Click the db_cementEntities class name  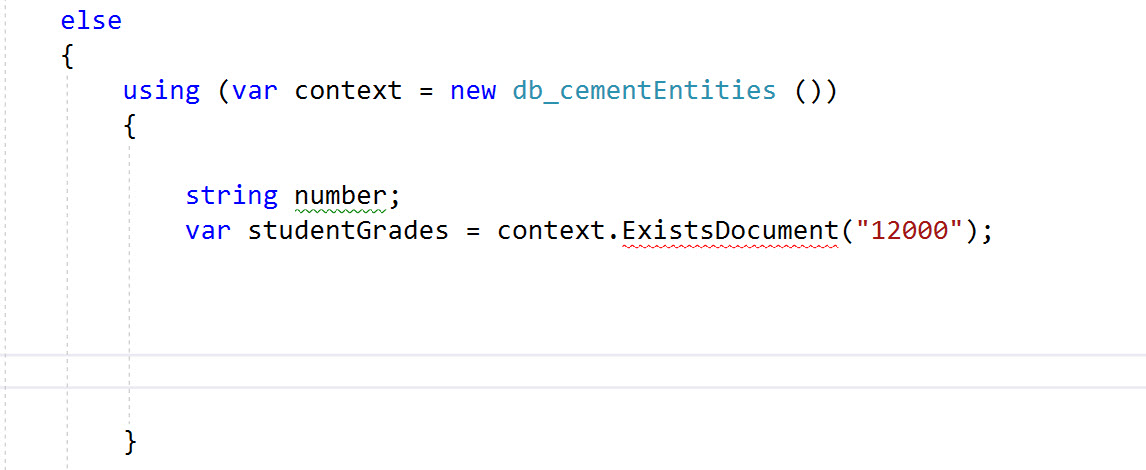[644, 91]
